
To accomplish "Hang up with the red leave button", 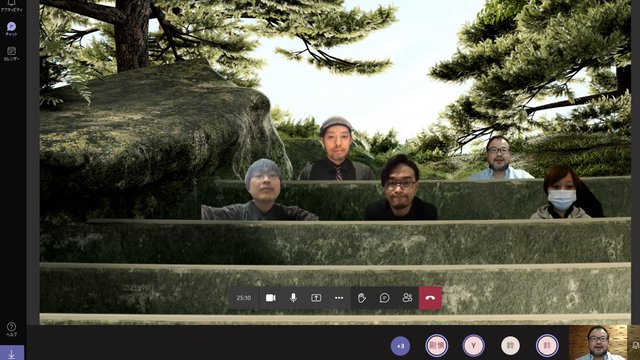I will tap(430, 298).
